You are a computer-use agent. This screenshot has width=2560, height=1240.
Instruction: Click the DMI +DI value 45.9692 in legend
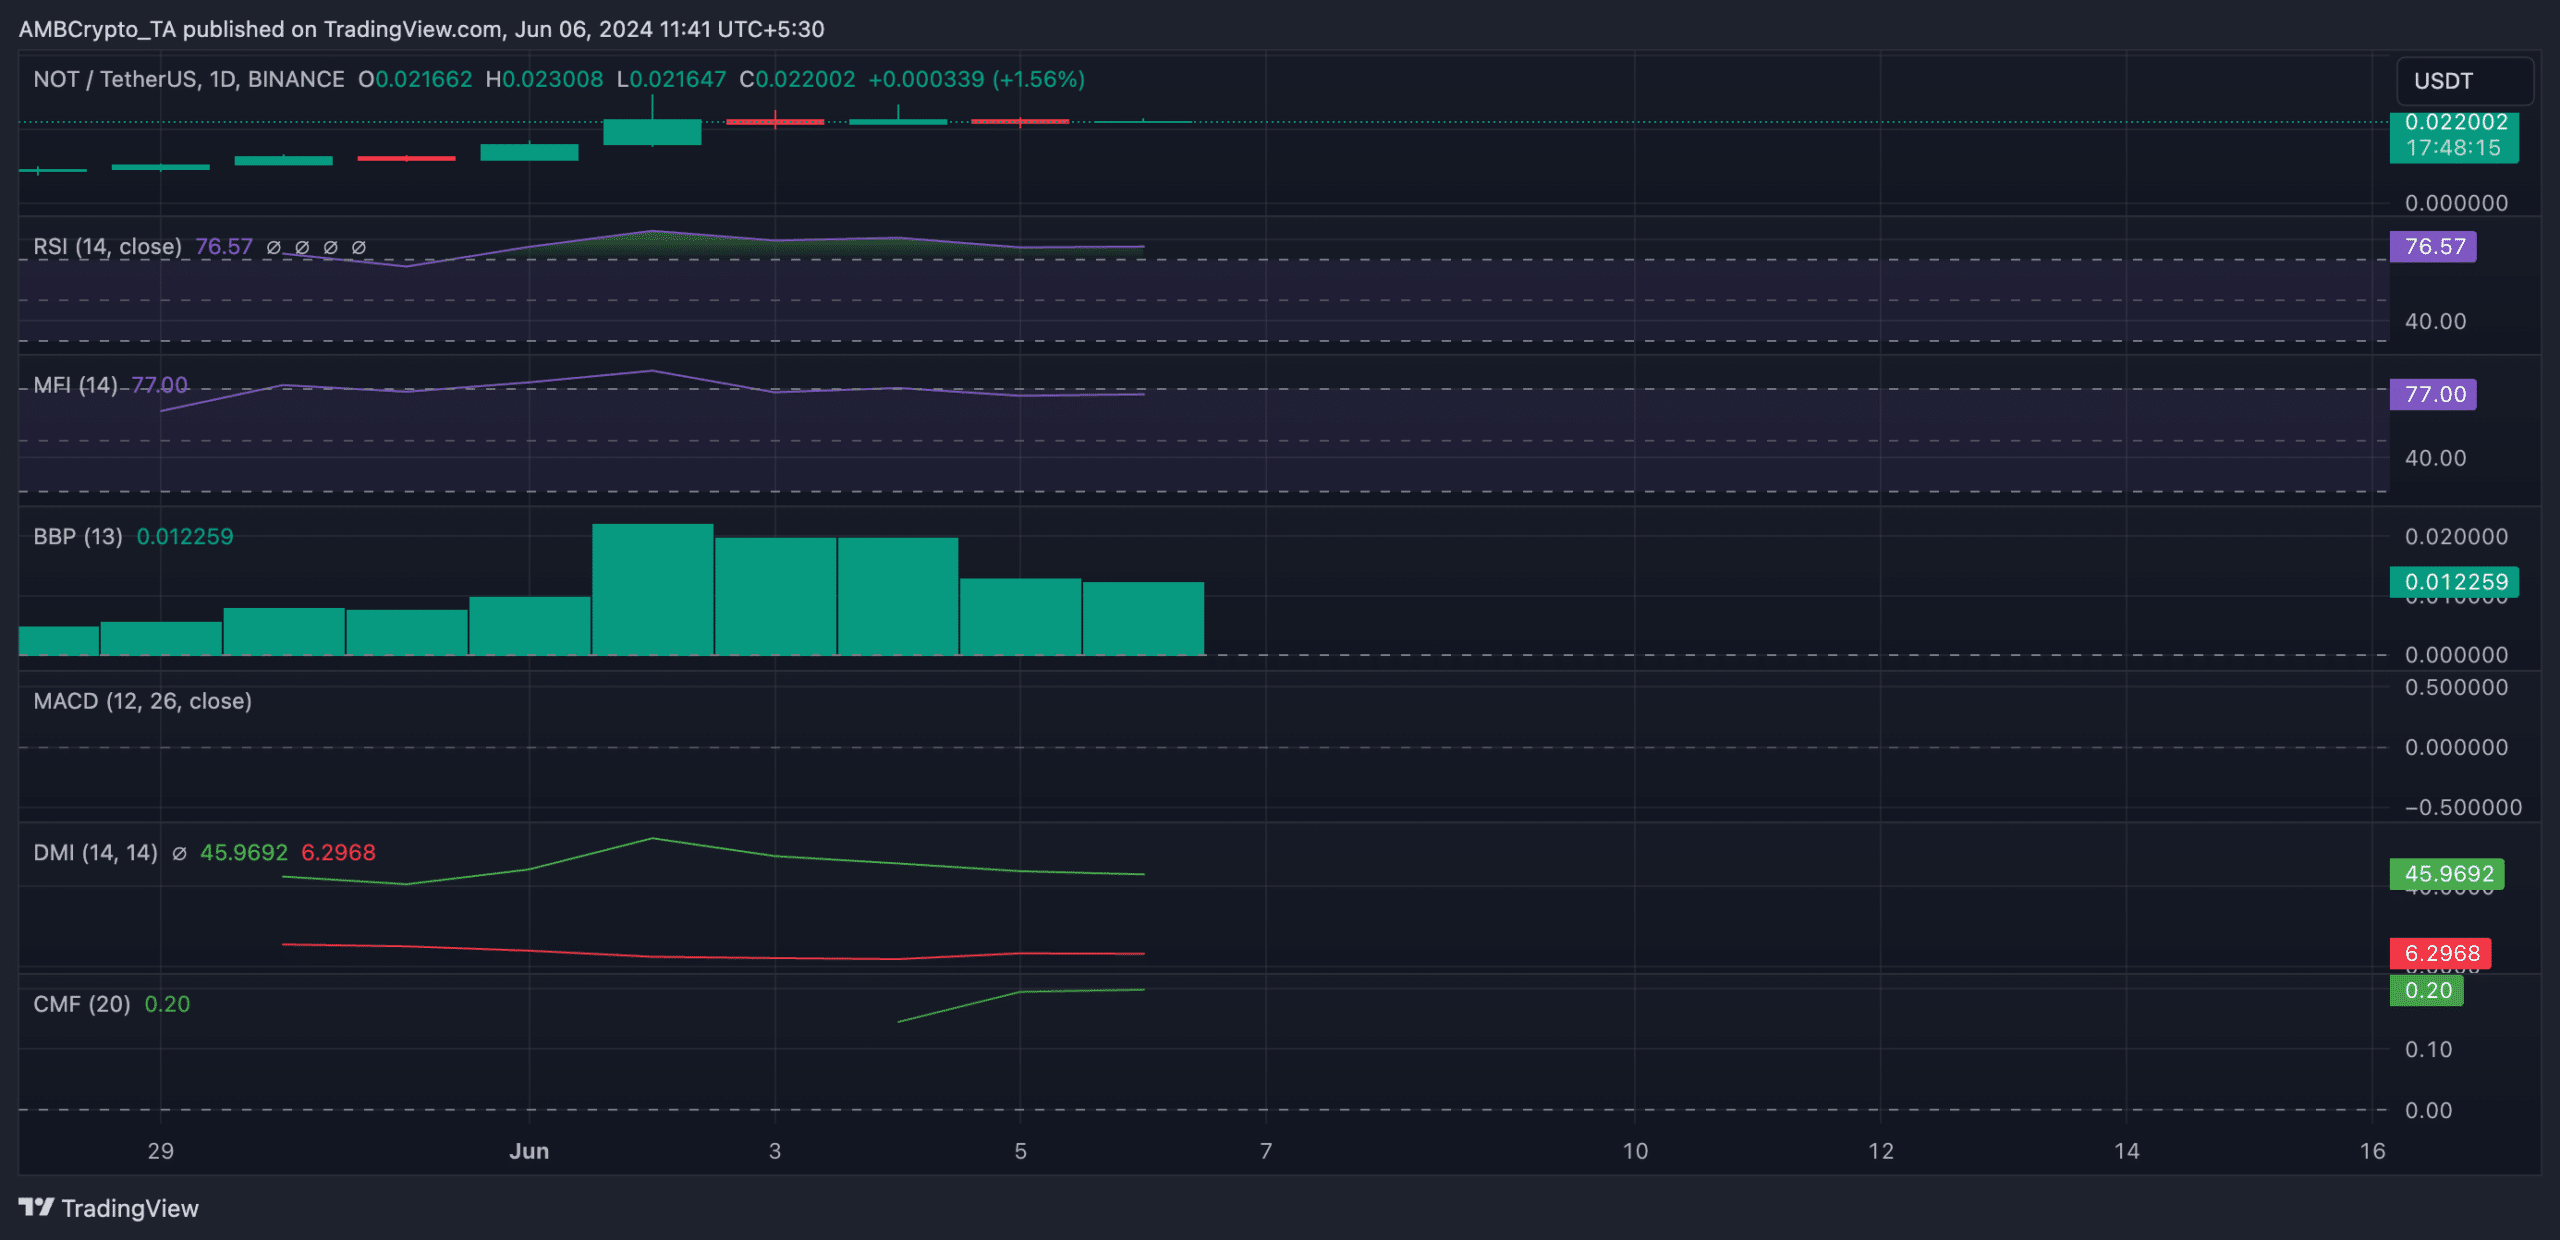point(244,853)
